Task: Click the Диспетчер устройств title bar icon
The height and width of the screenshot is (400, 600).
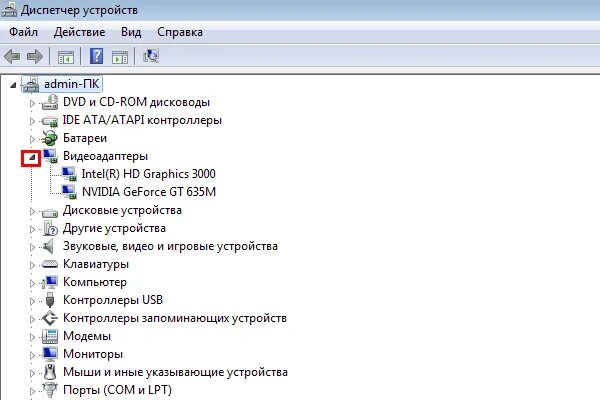Action: (x=9, y=10)
